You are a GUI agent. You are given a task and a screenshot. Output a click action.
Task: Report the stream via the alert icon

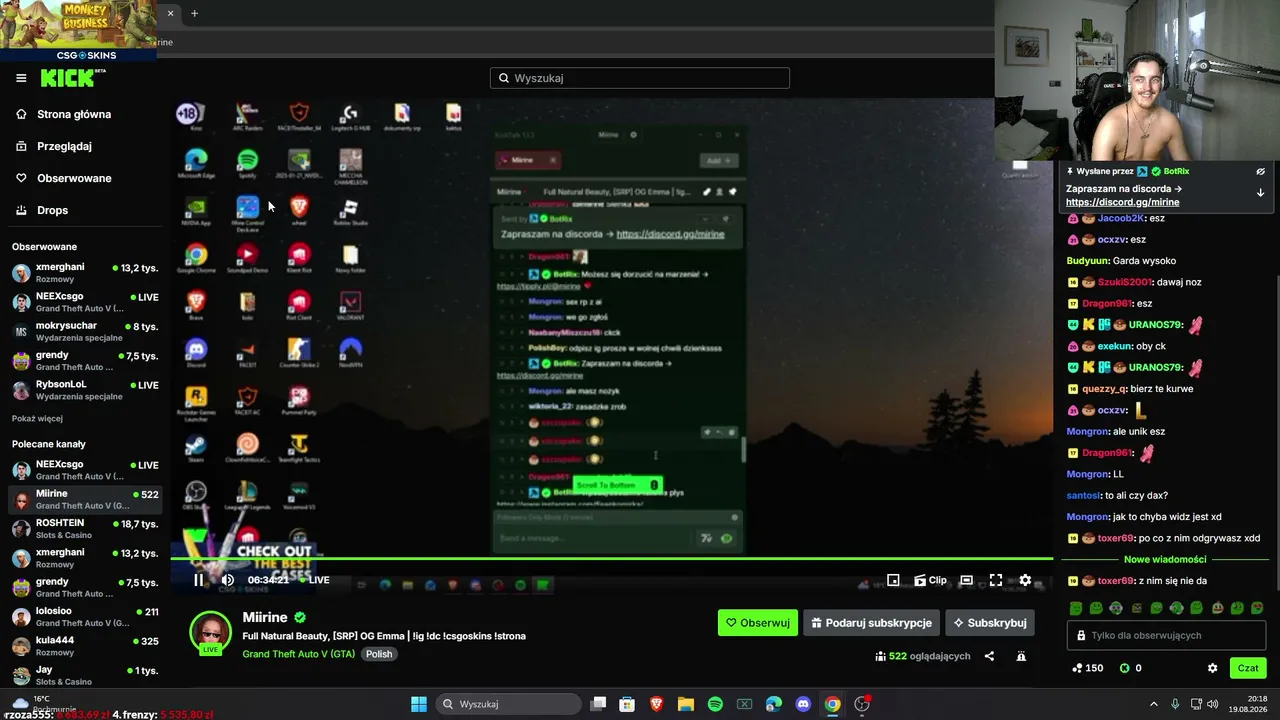[1021, 656]
